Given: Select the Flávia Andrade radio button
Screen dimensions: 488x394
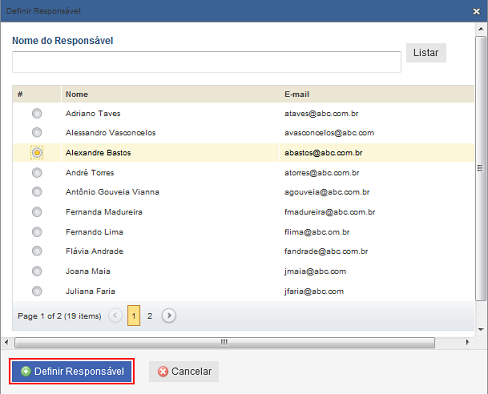Looking at the screenshot, I should (37, 251).
